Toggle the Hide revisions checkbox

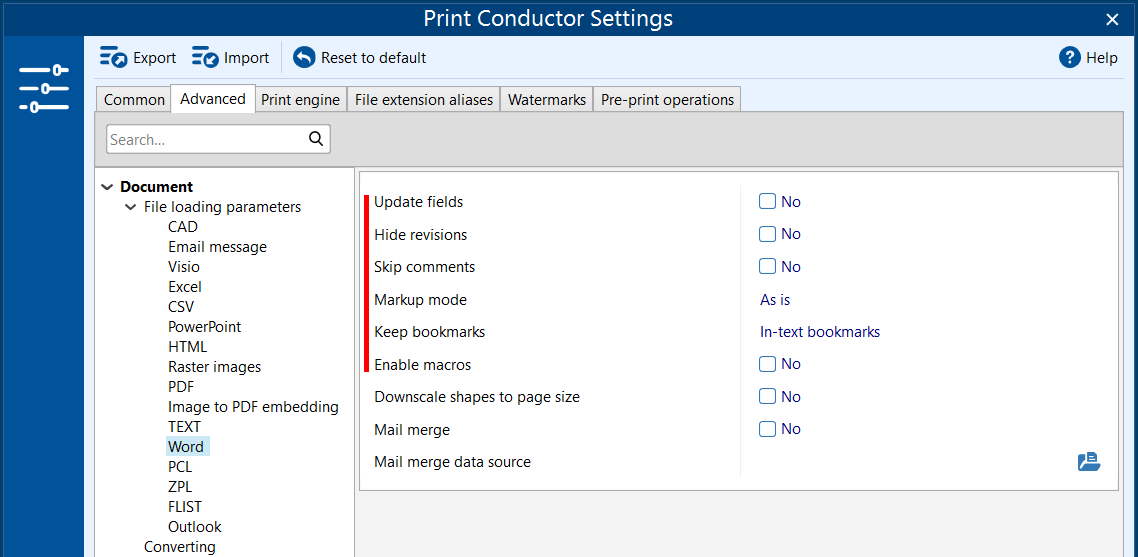(x=767, y=234)
